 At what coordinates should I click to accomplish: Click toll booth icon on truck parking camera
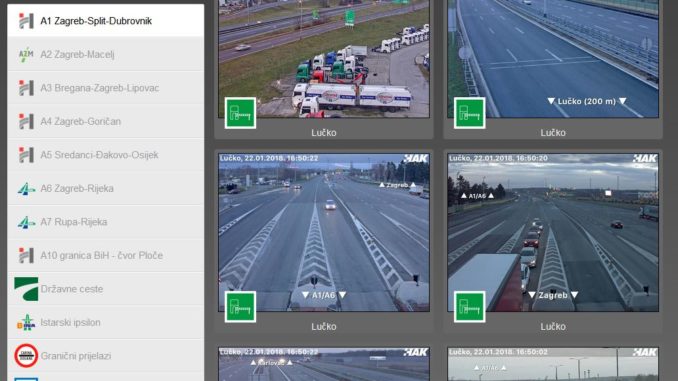tap(240, 113)
